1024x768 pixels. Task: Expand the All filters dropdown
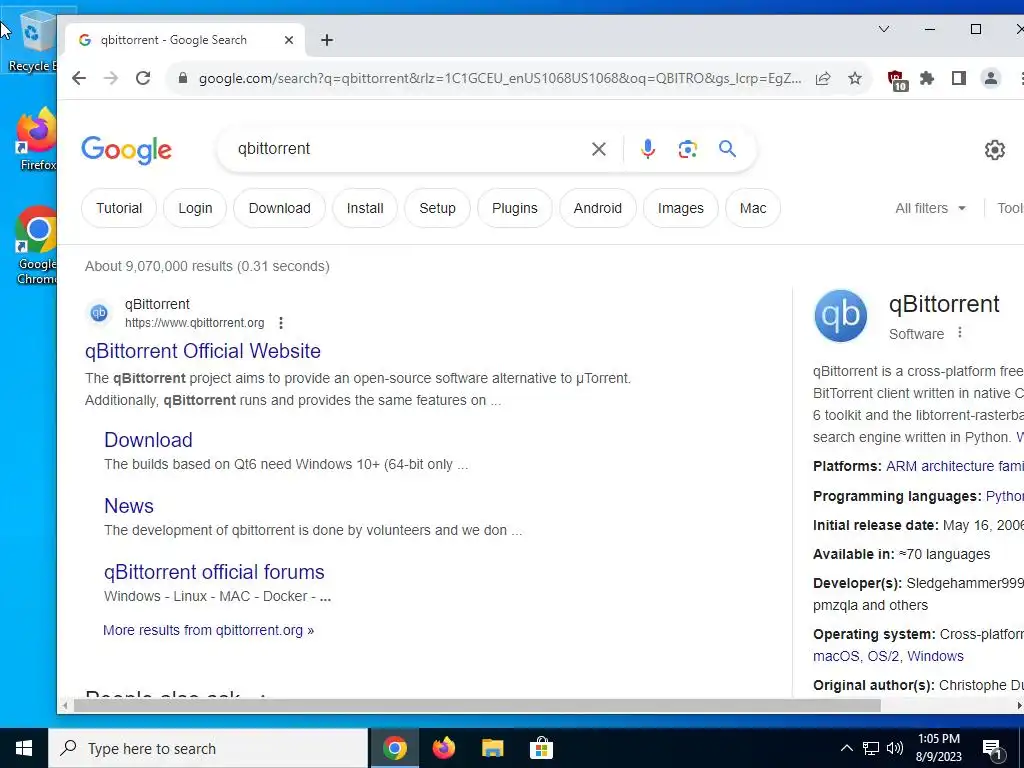coord(931,208)
